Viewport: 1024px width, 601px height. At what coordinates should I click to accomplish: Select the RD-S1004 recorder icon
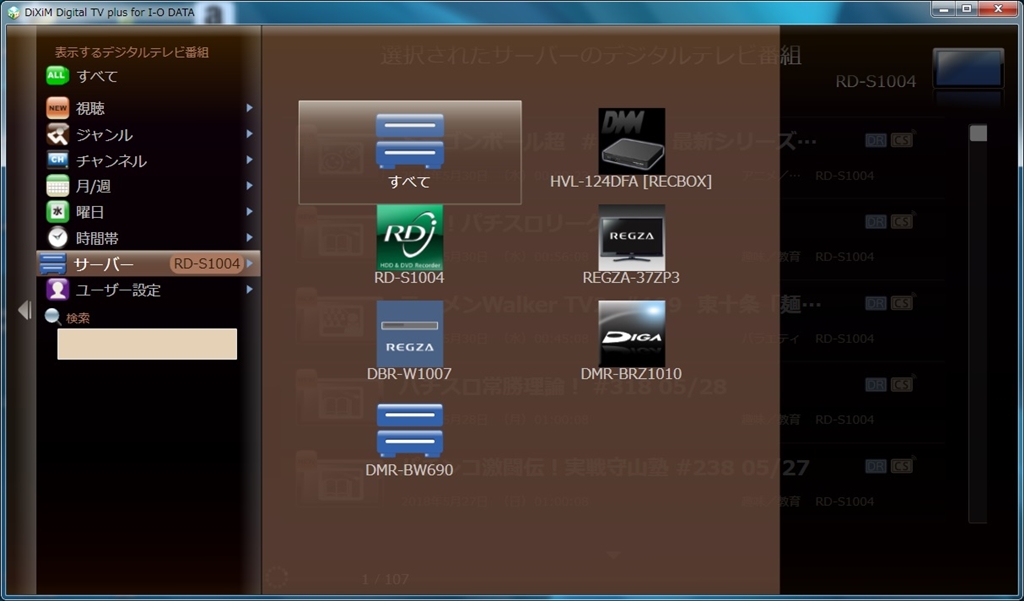(x=409, y=238)
